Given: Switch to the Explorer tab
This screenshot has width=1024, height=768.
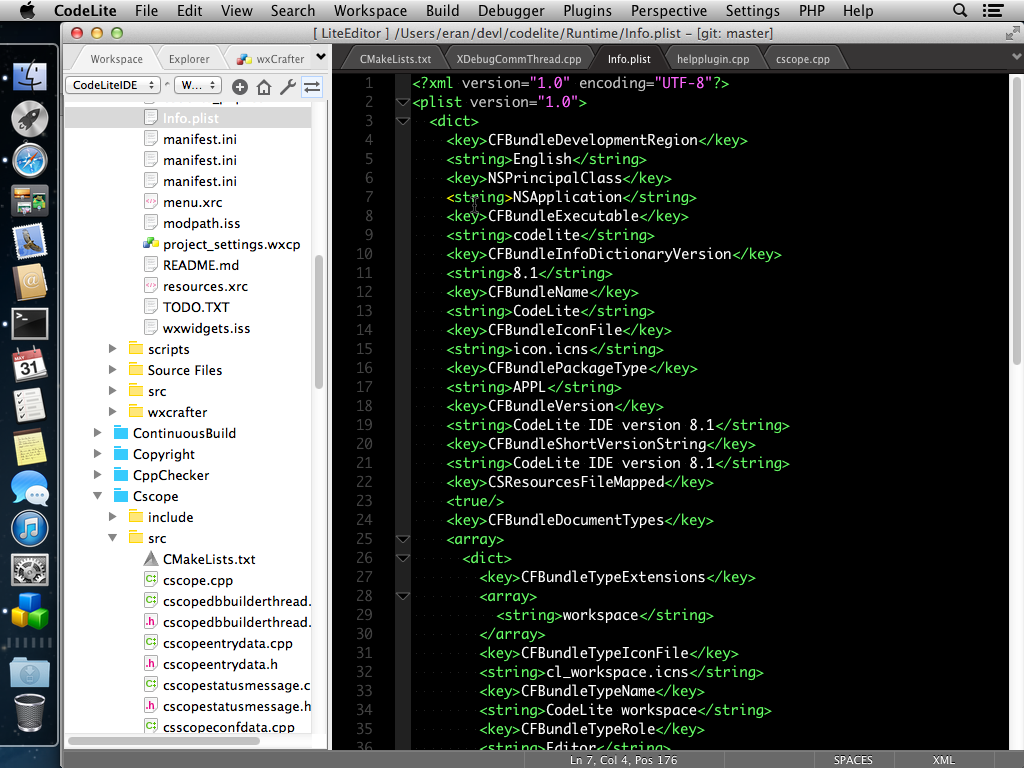Looking at the screenshot, I should (189, 59).
